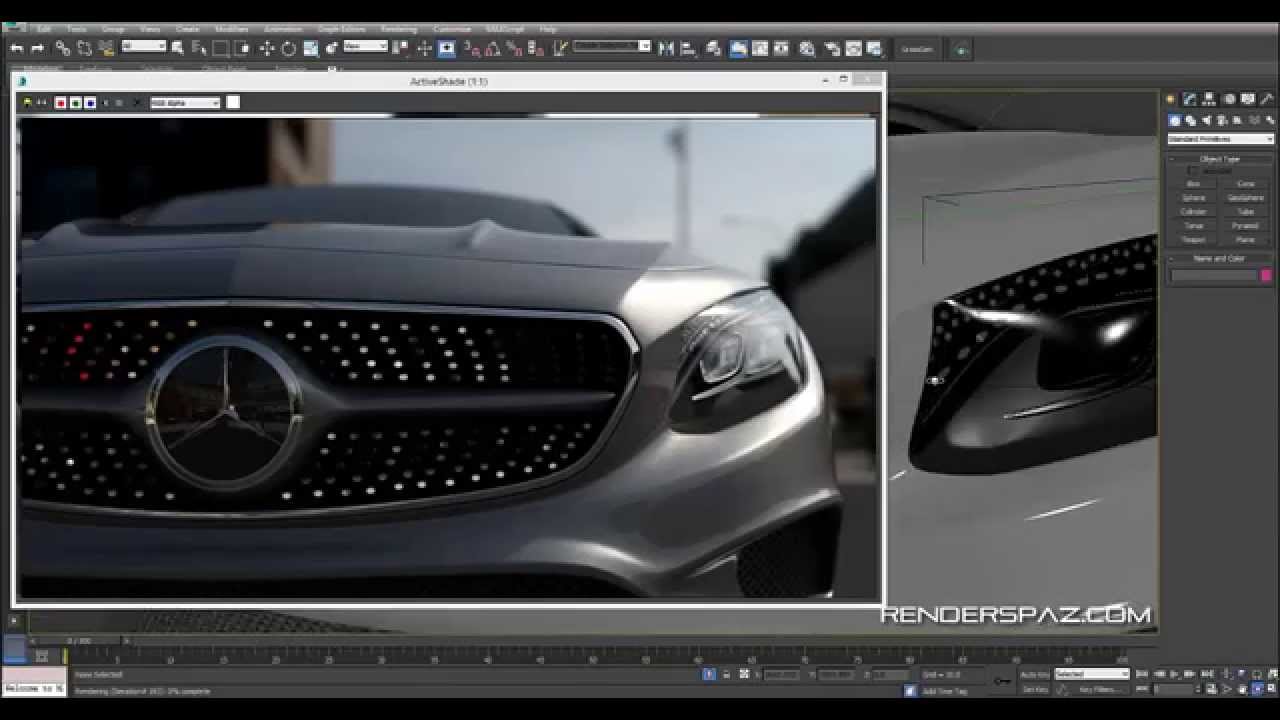
Task: Toggle blue channel in ActiveShade window
Action: pos(90,102)
